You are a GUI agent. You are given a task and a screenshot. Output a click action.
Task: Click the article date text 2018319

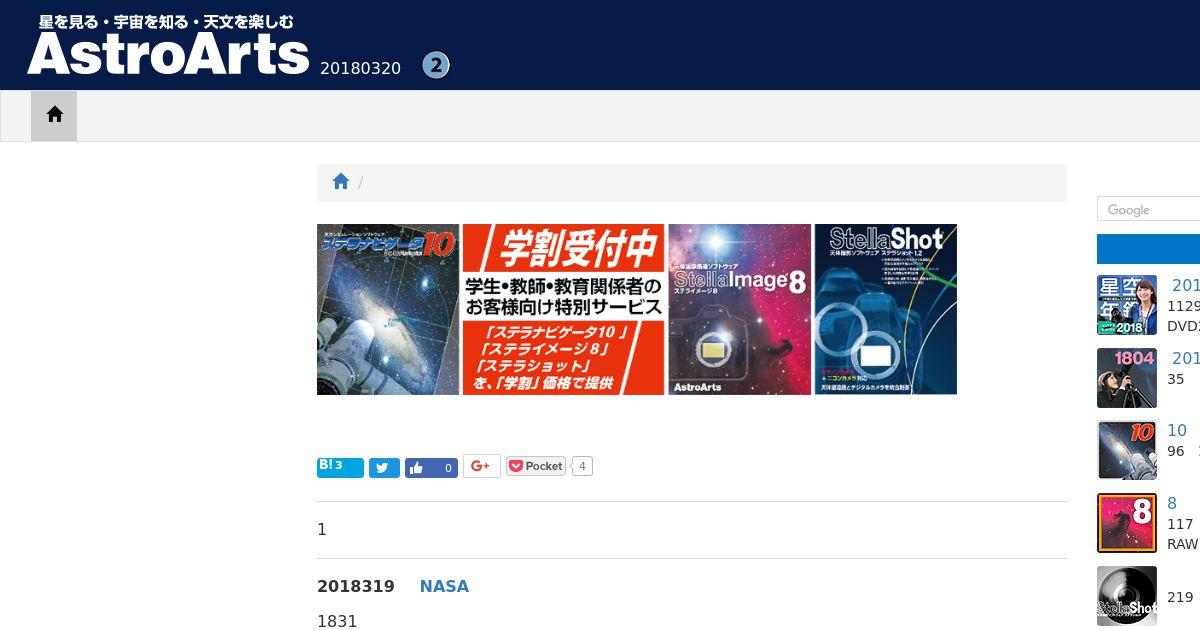356,586
